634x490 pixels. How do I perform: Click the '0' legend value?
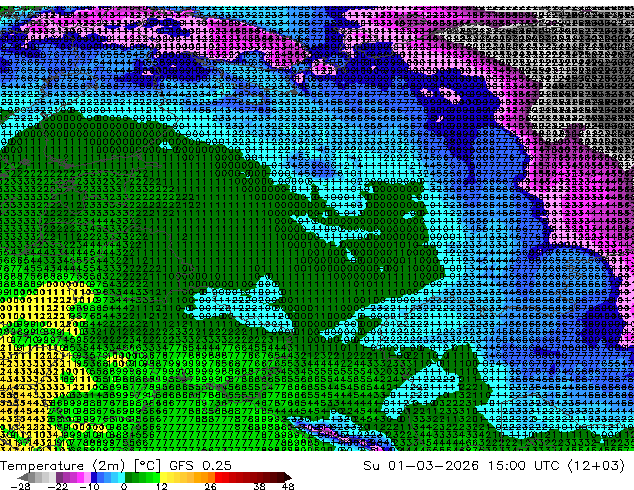(124, 486)
